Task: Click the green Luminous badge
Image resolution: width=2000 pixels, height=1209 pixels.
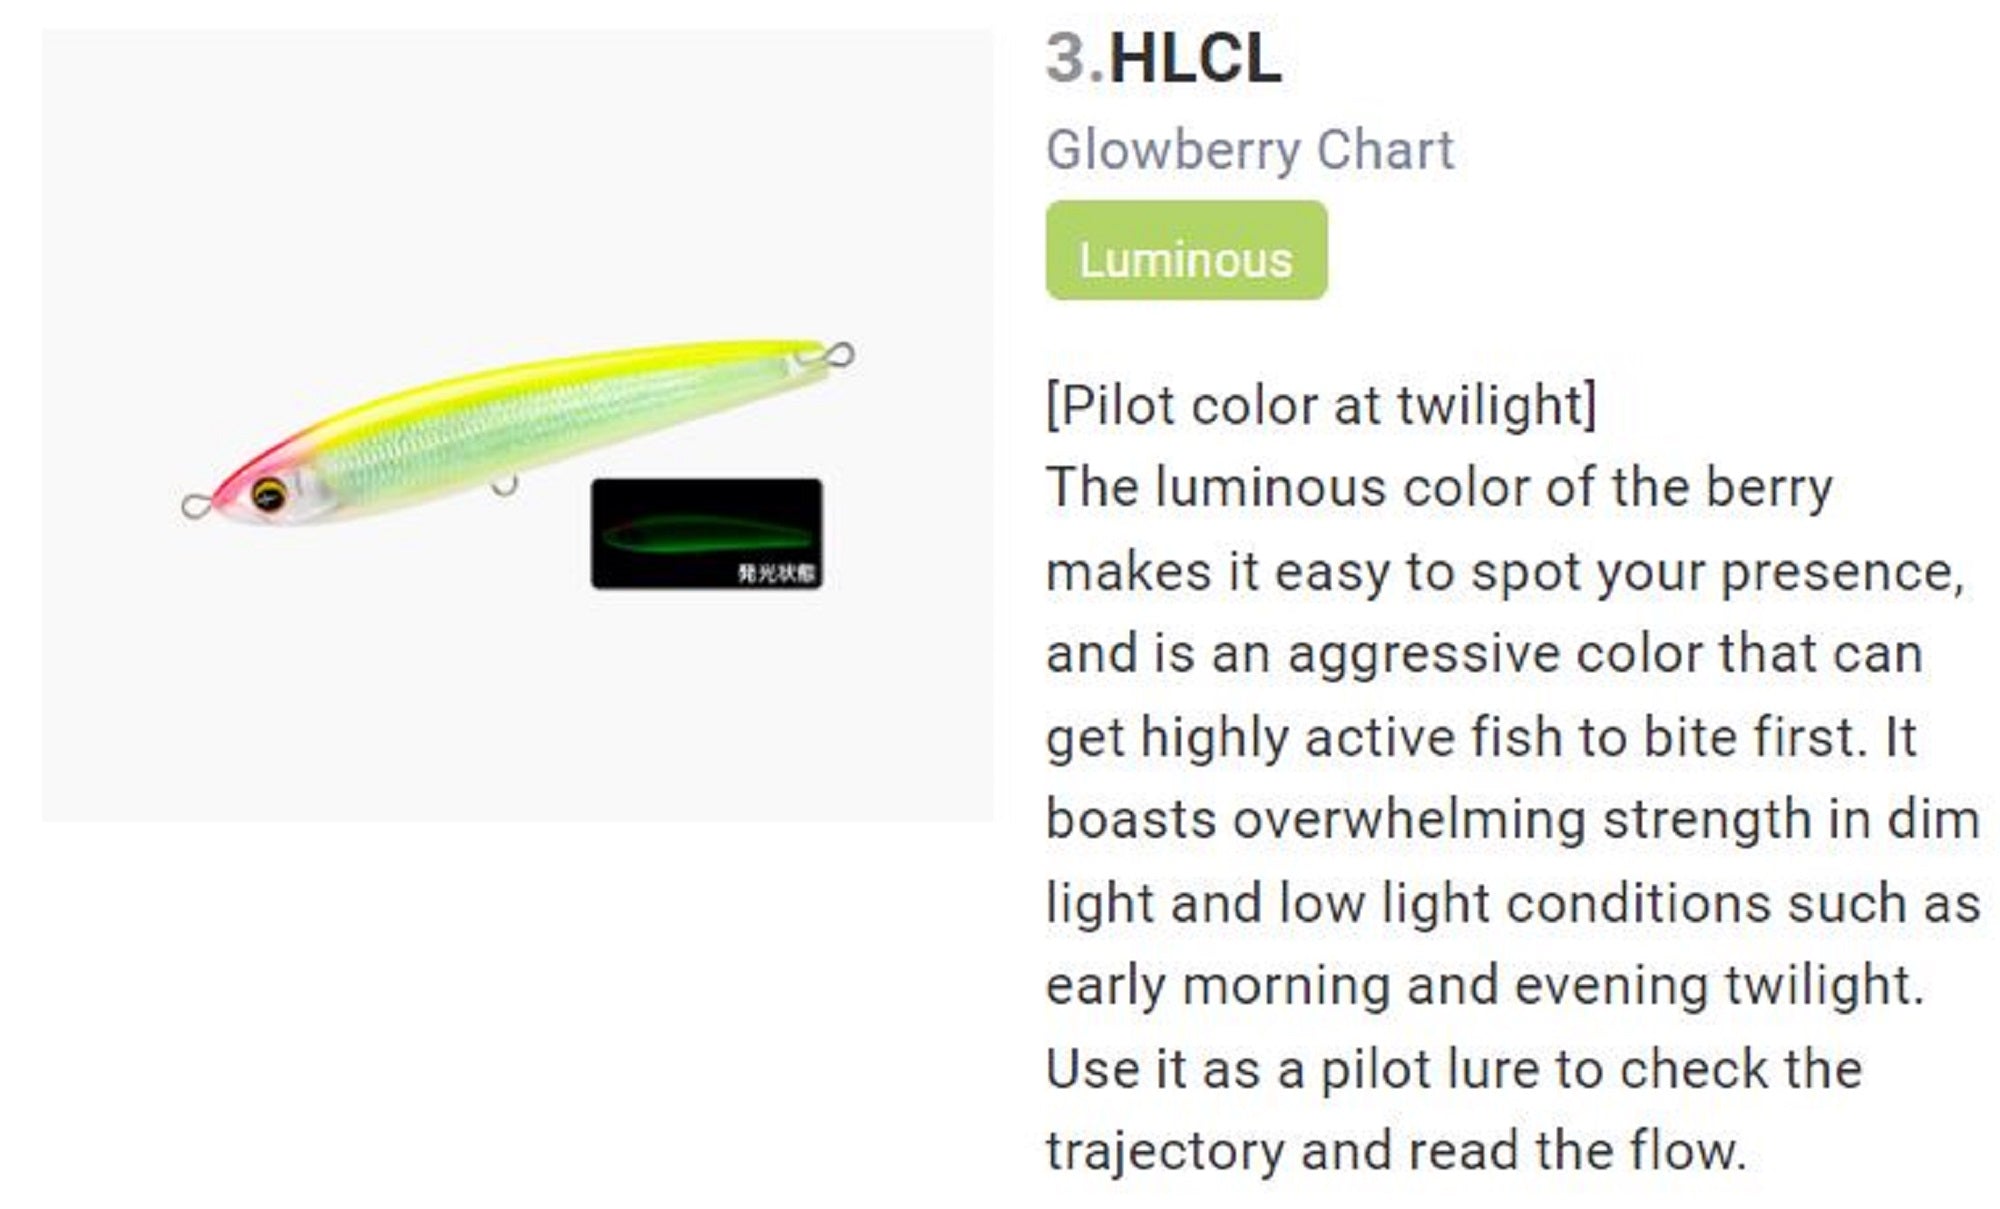Action: tap(1186, 251)
